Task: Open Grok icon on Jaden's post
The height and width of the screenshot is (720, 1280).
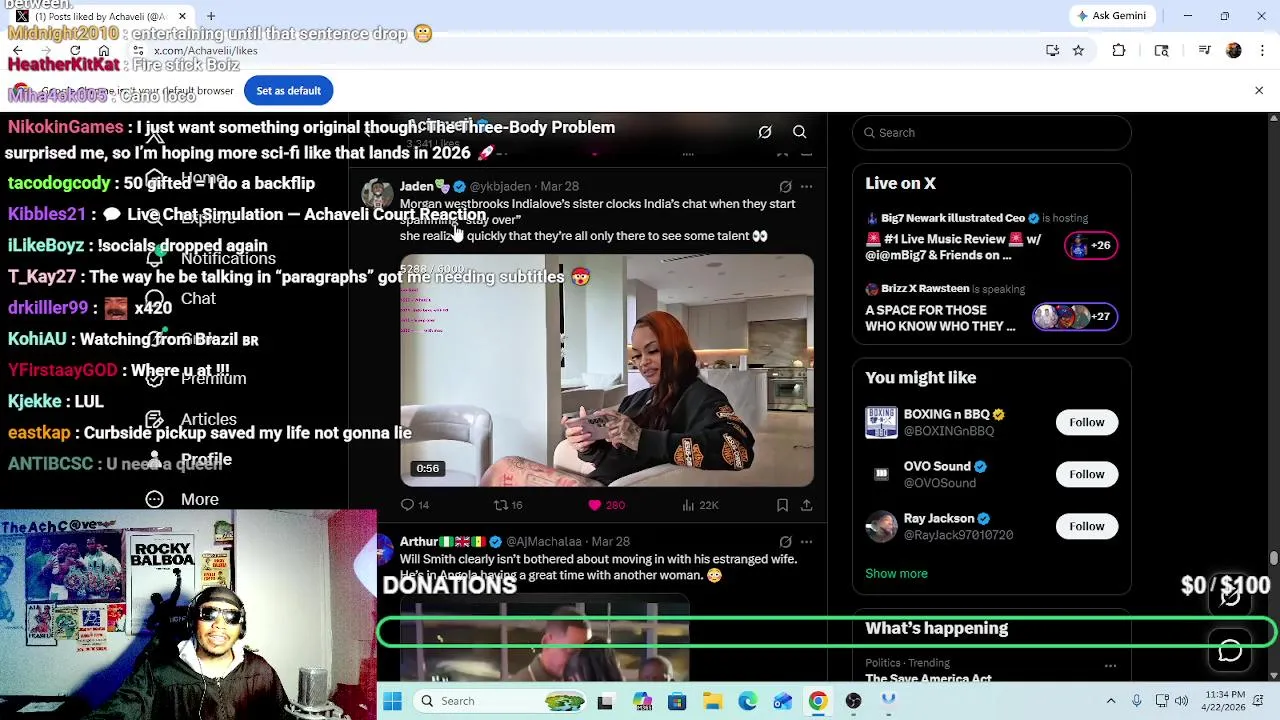Action: 785,186
